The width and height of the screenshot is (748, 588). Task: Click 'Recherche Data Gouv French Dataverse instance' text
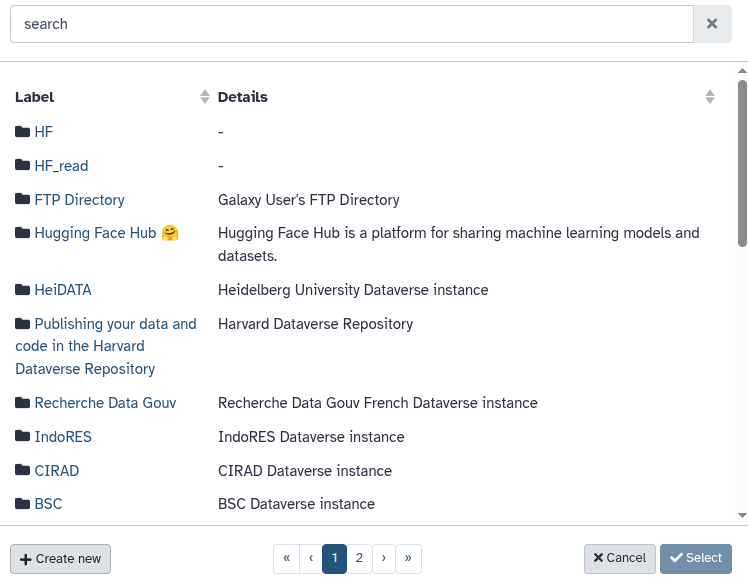pos(378,402)
